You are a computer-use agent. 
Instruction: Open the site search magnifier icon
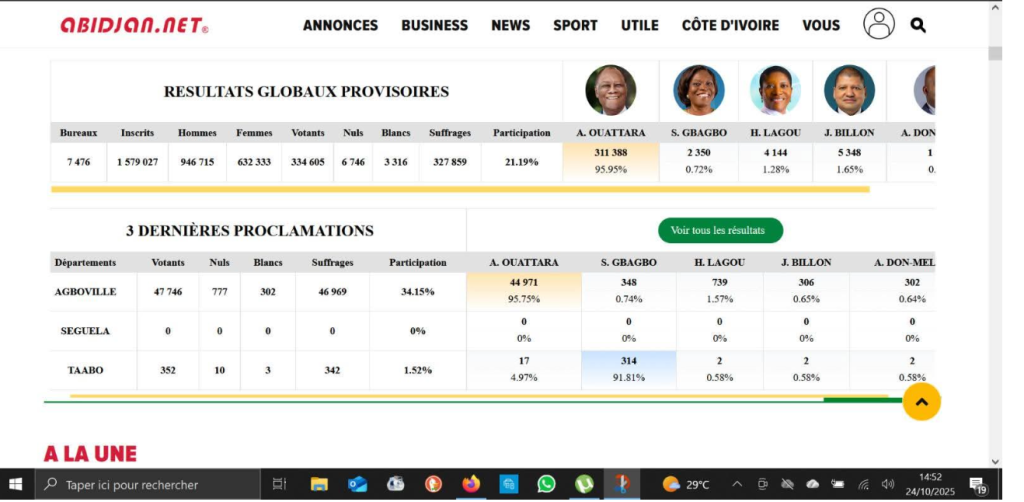click(918, 25)
